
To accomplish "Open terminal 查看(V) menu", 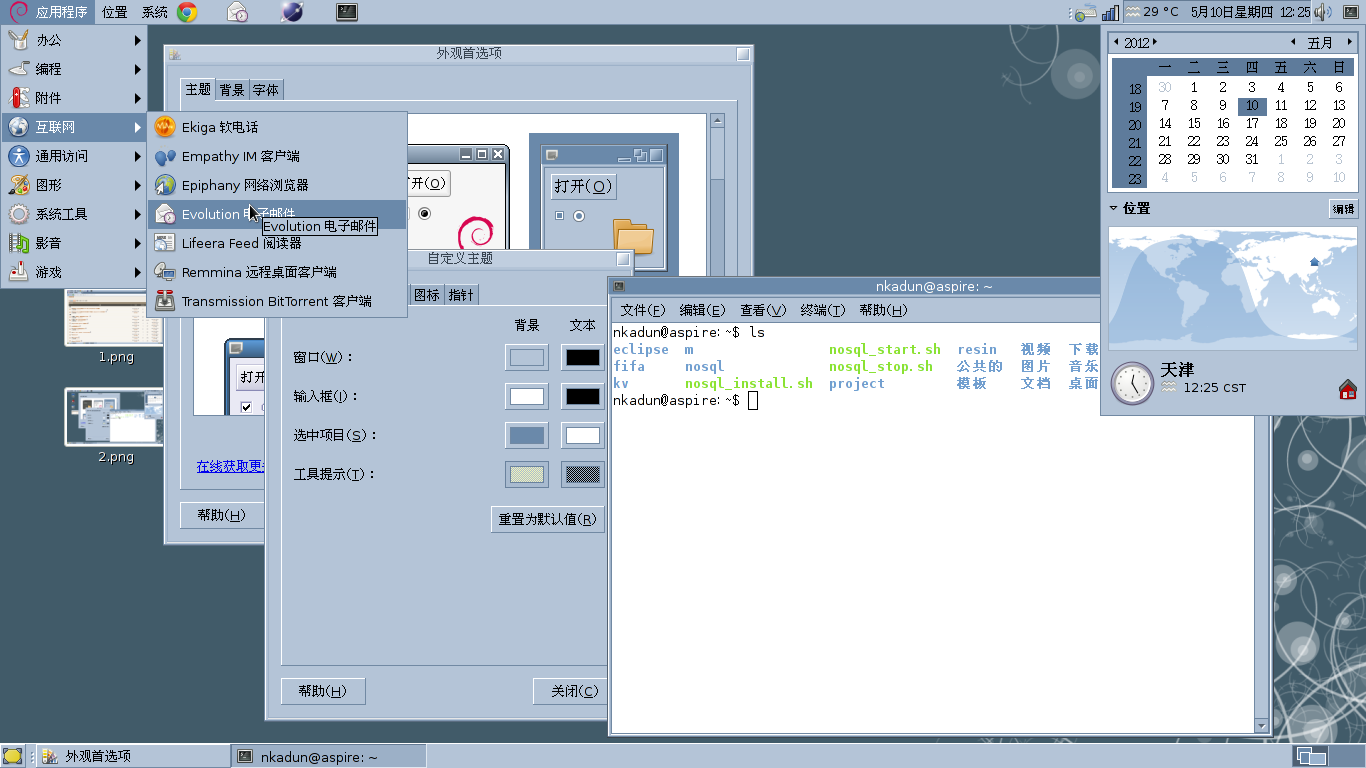I will coord(763,310).
